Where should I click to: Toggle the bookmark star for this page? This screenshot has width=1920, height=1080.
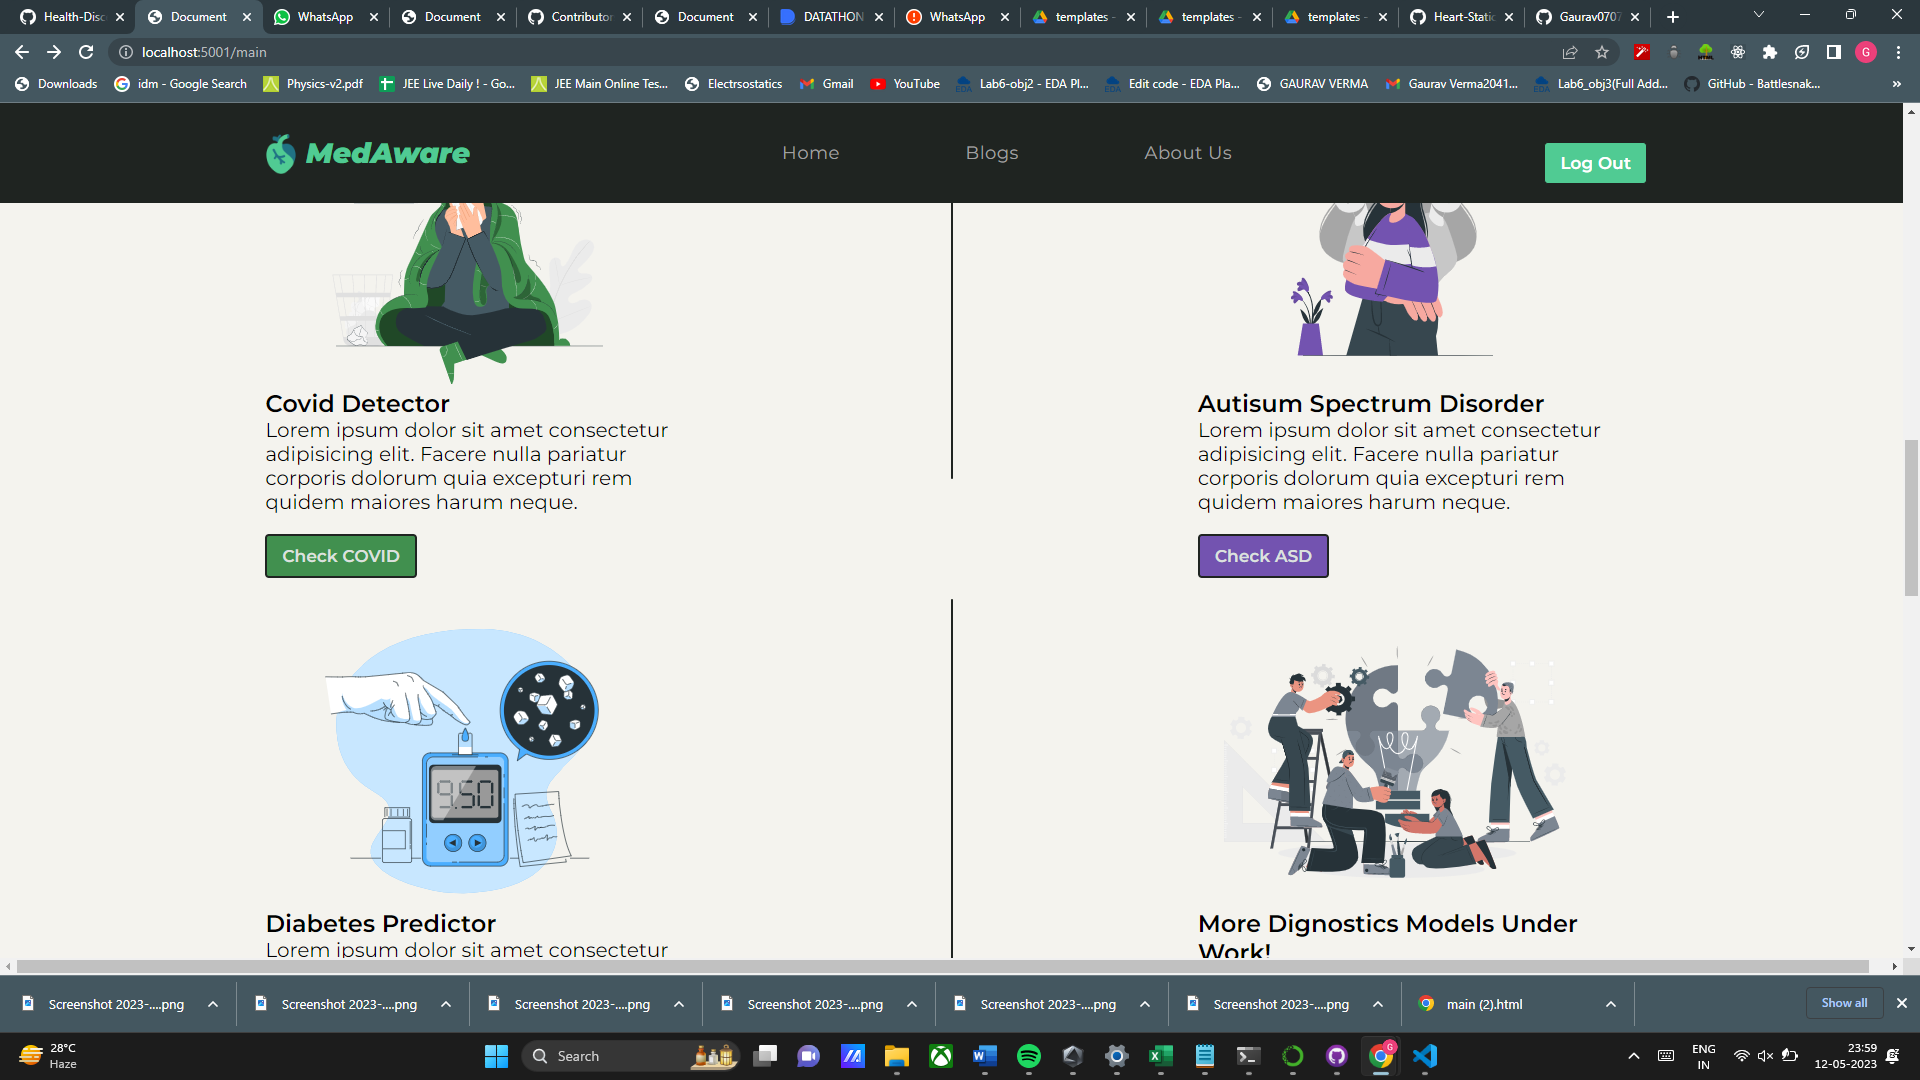pos(1601,52)
